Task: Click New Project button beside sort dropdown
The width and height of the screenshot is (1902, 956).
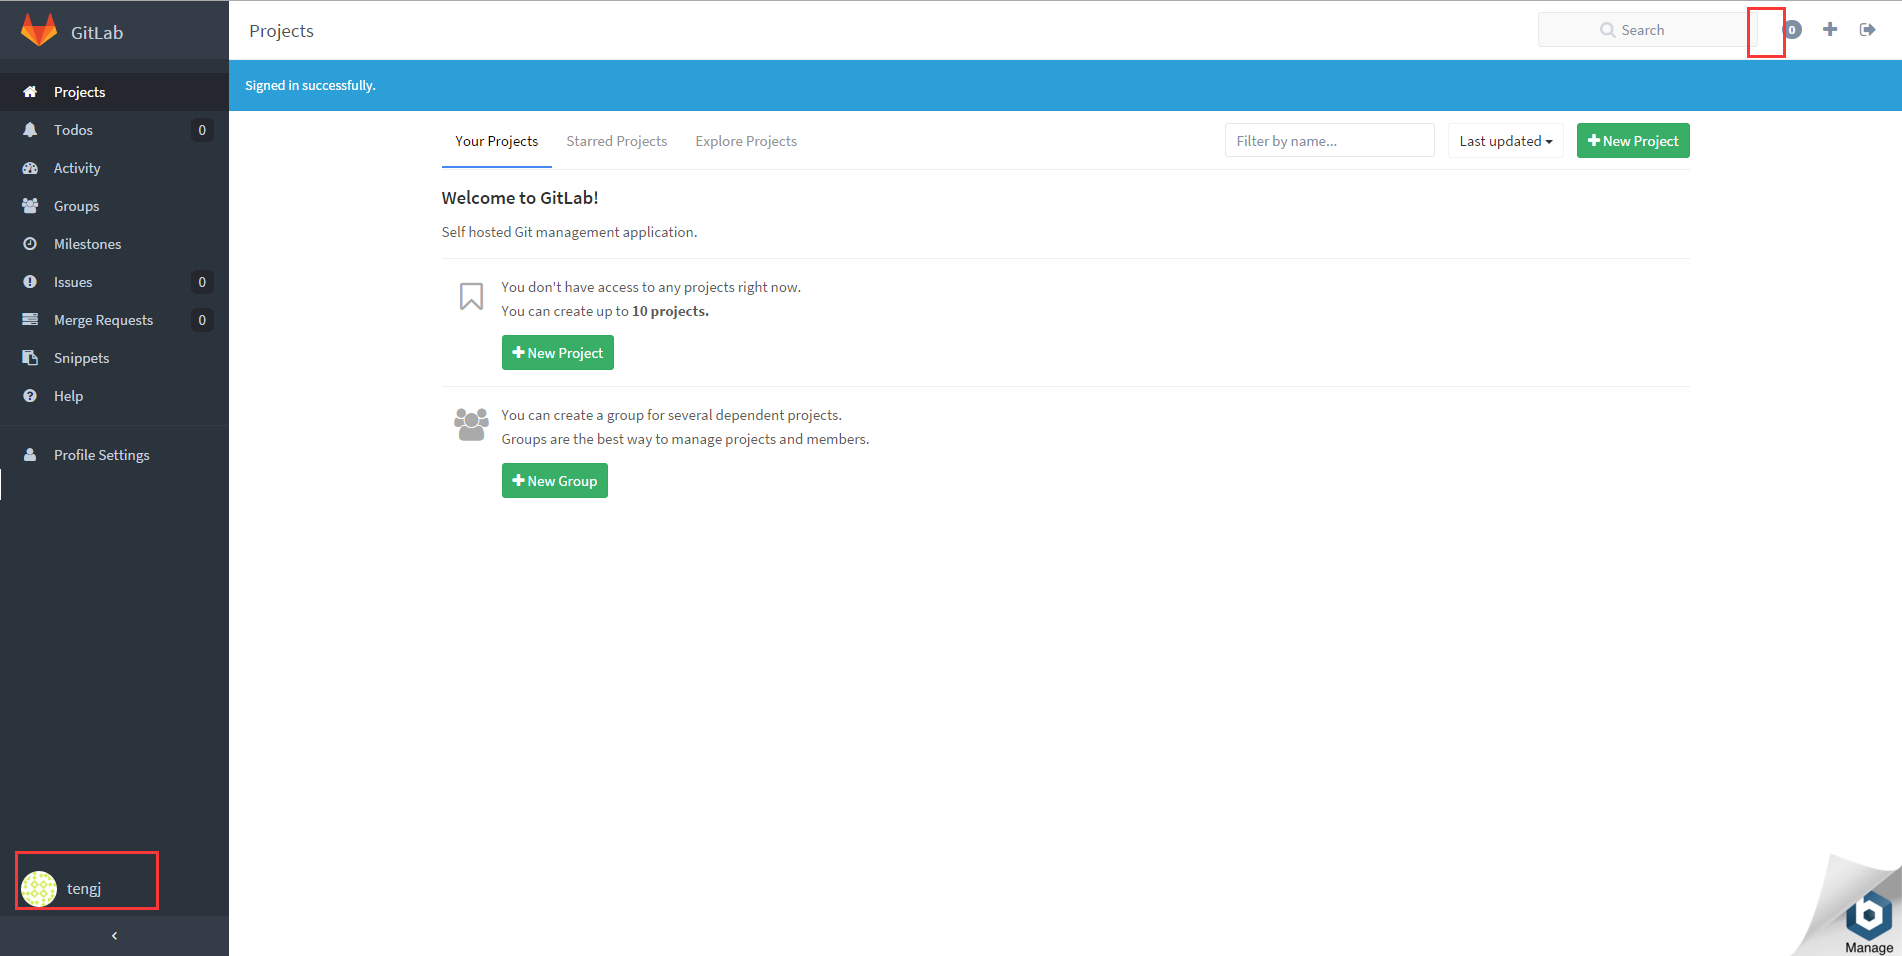Action: click(x=1633, y=141)
